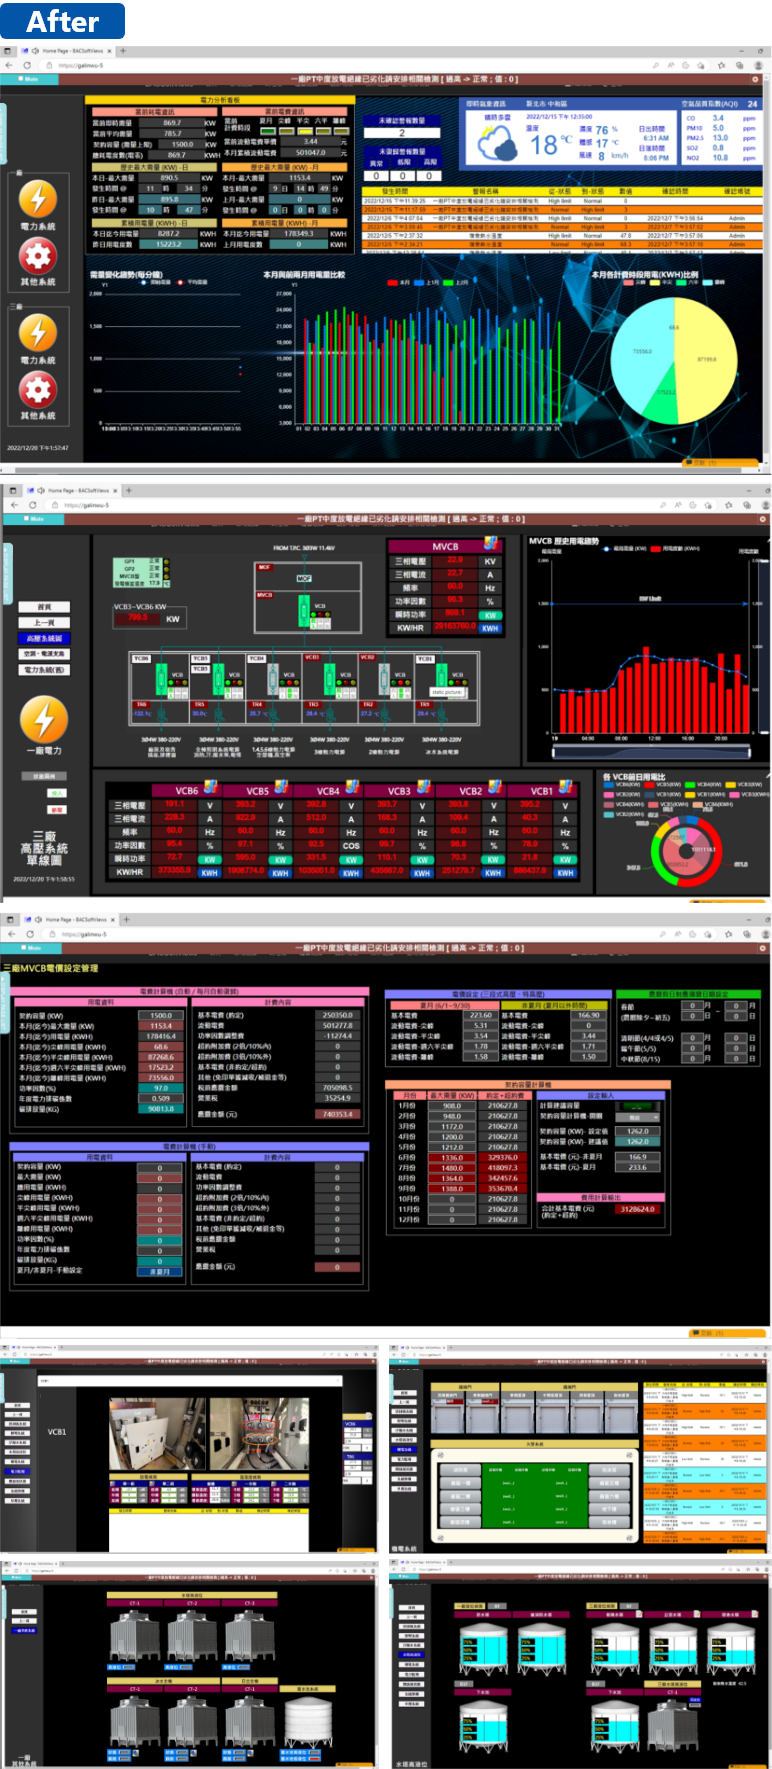Open a new tab in the dashboard browser window
This screenshot has height=1769, width=772.
tap(123, 51)
